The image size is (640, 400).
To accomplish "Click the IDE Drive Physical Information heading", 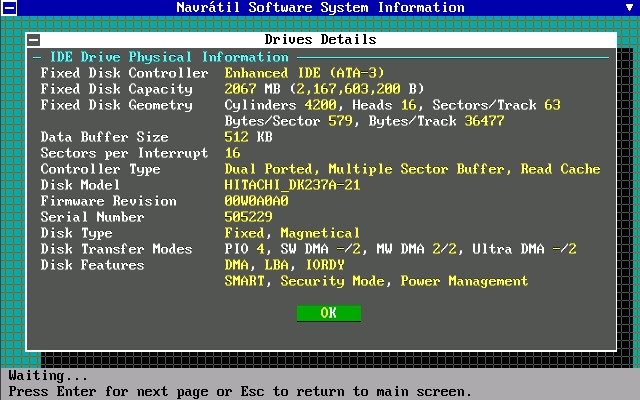I will click(x=169, y=57).
